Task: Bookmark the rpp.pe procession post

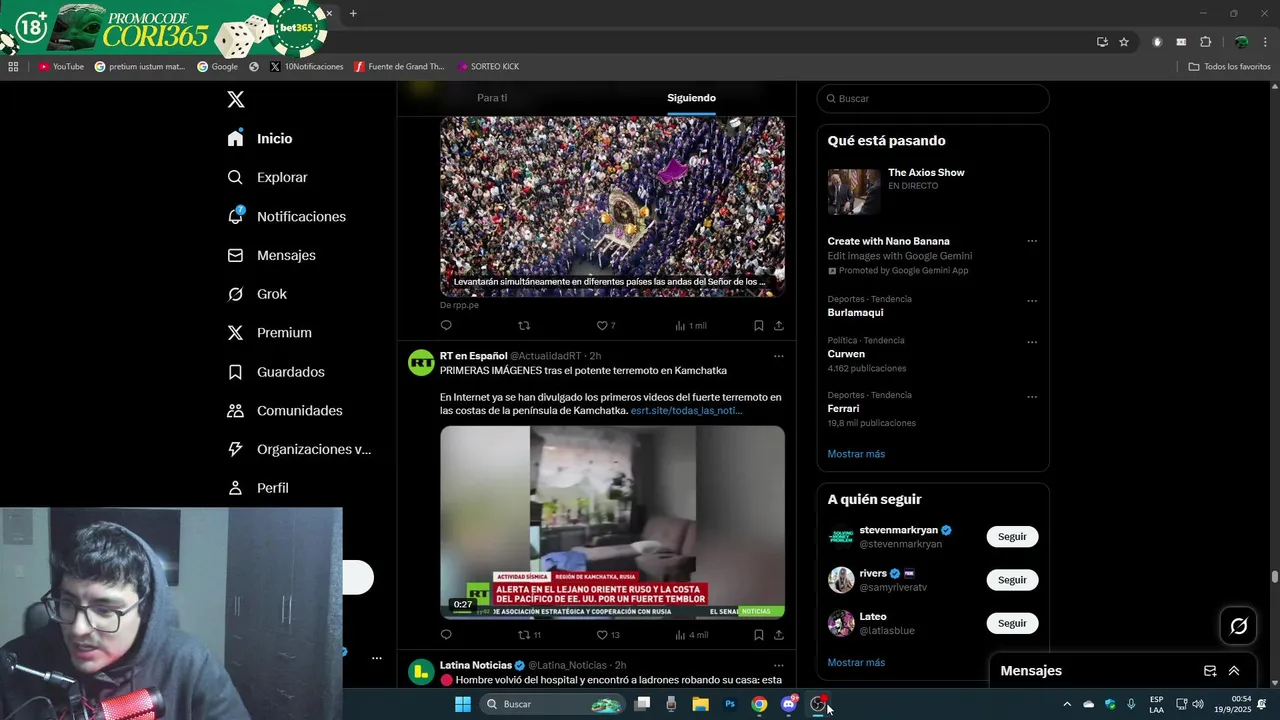Action: tap(759, 325)
